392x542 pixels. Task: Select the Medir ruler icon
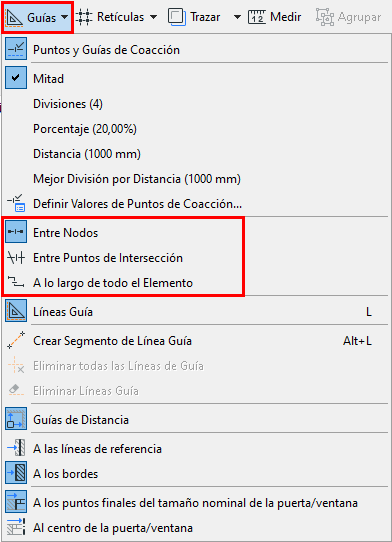click(x=257, y=17)
